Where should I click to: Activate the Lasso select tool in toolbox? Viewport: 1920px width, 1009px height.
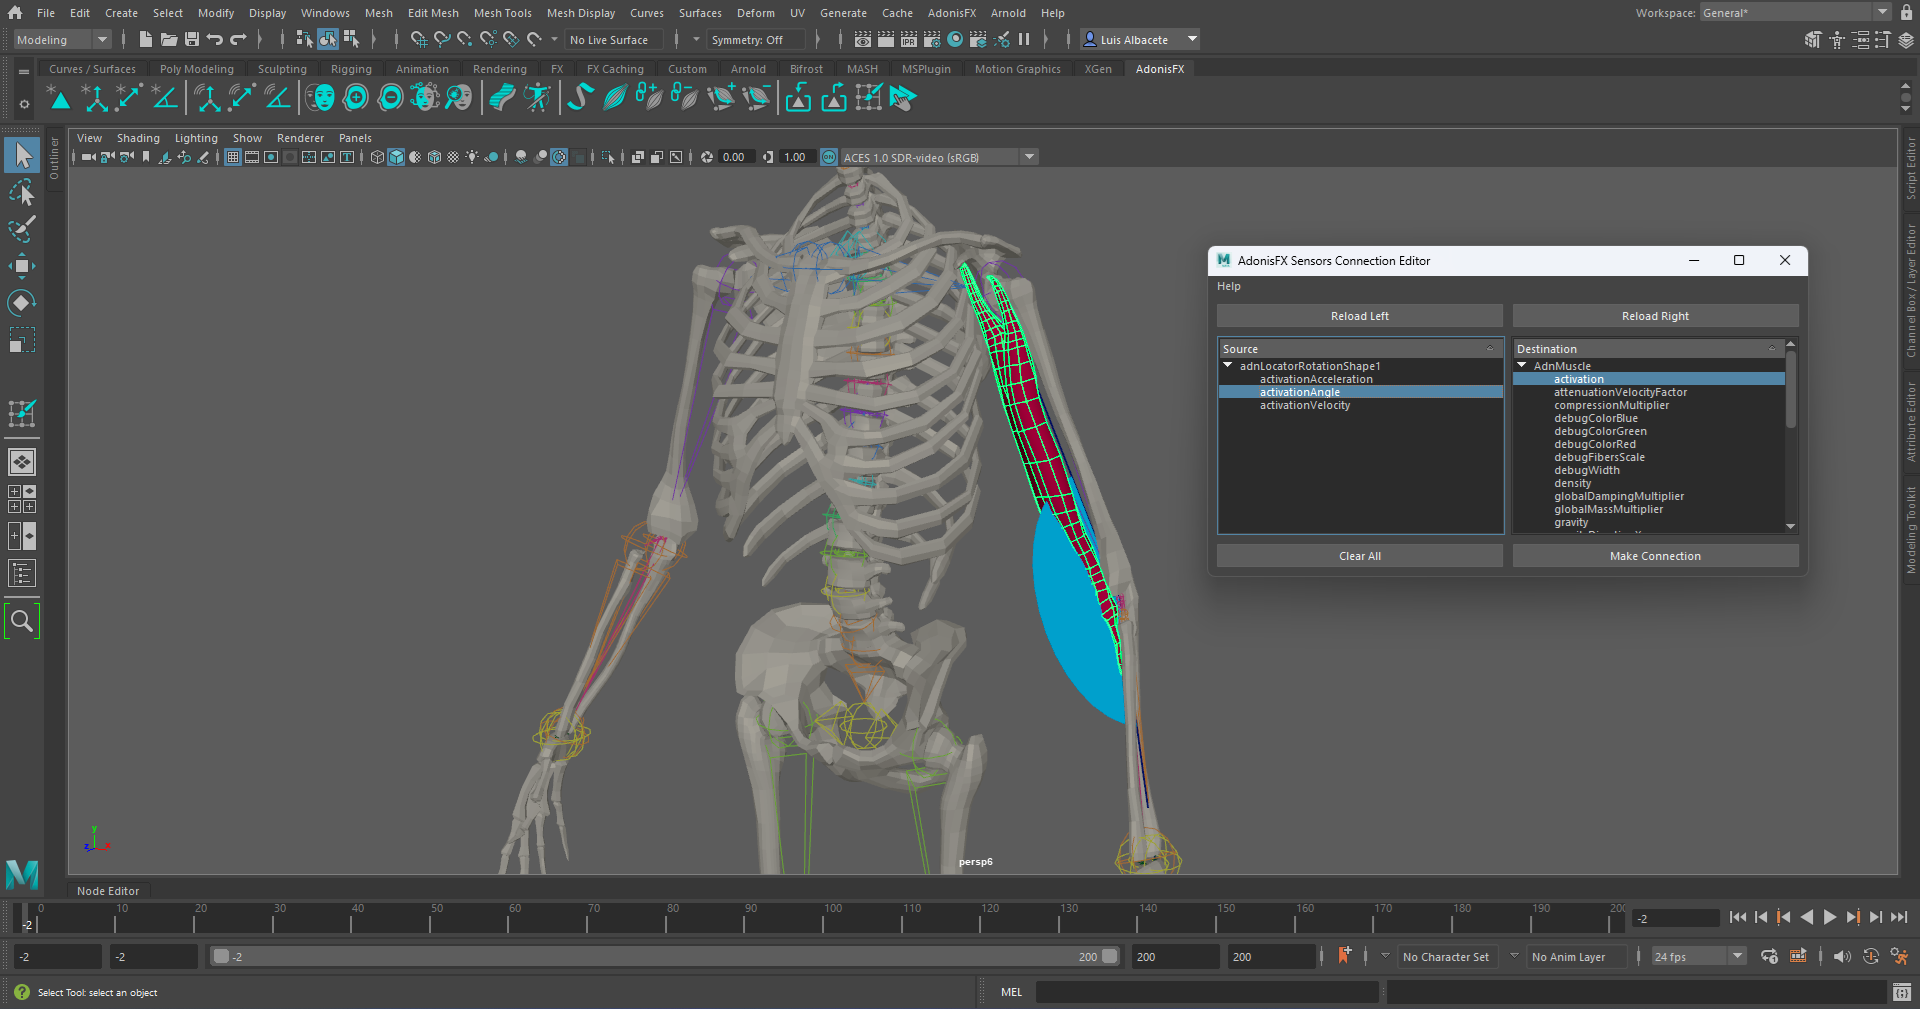click(22, 192)
